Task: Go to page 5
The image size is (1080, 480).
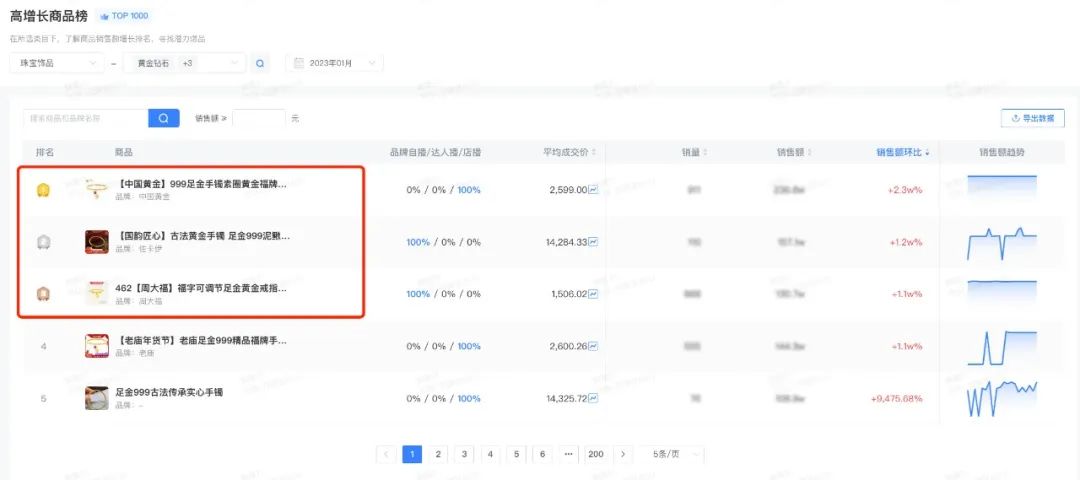Action: 516,454
